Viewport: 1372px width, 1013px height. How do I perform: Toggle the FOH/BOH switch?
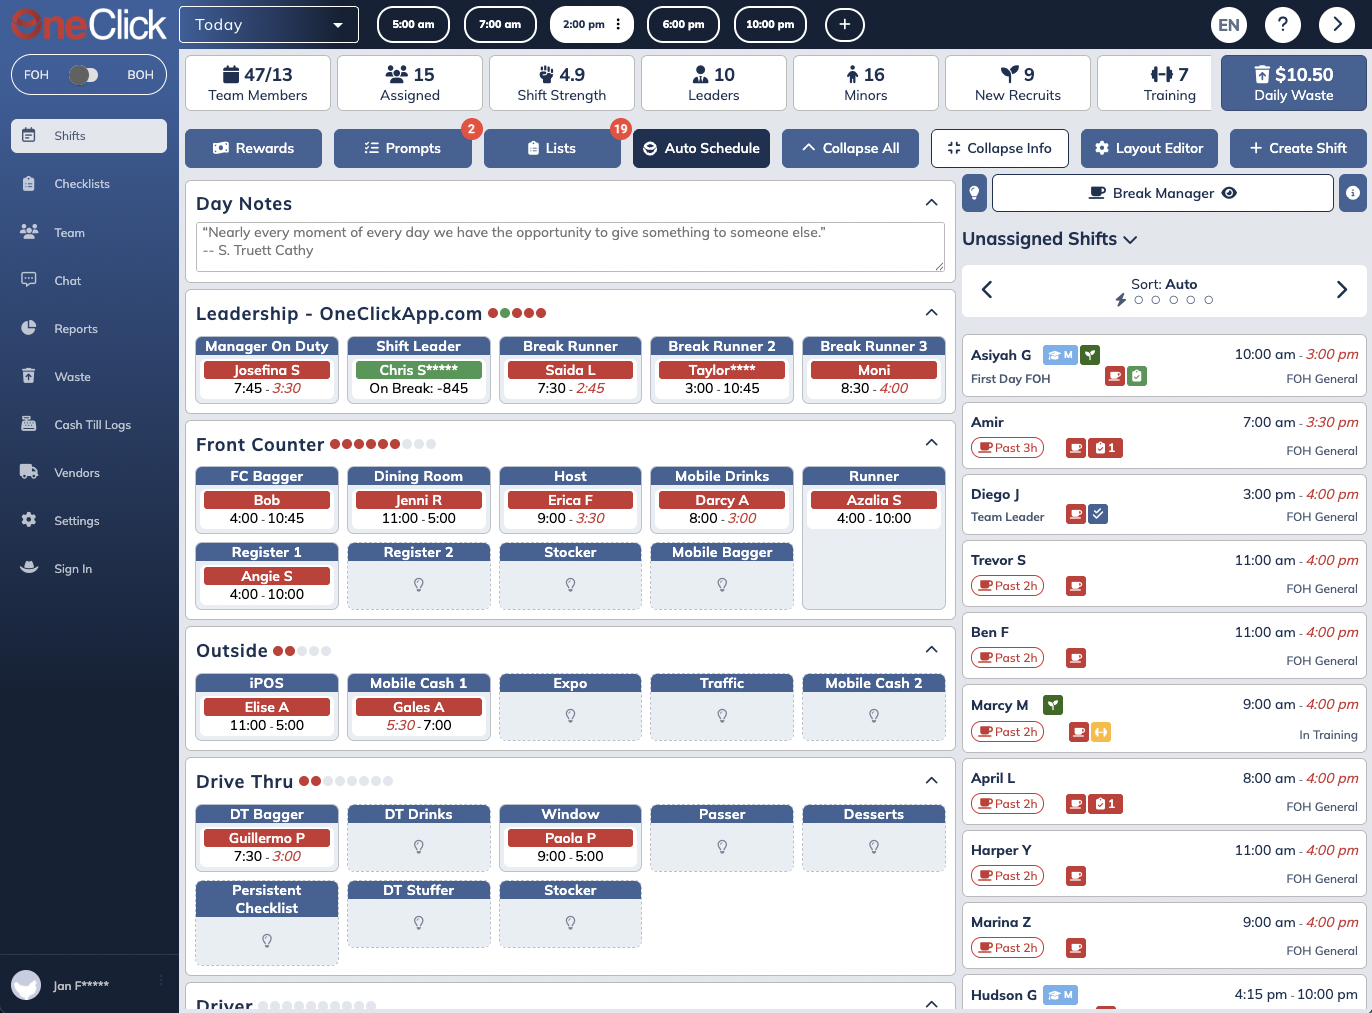tap(83, 75)
